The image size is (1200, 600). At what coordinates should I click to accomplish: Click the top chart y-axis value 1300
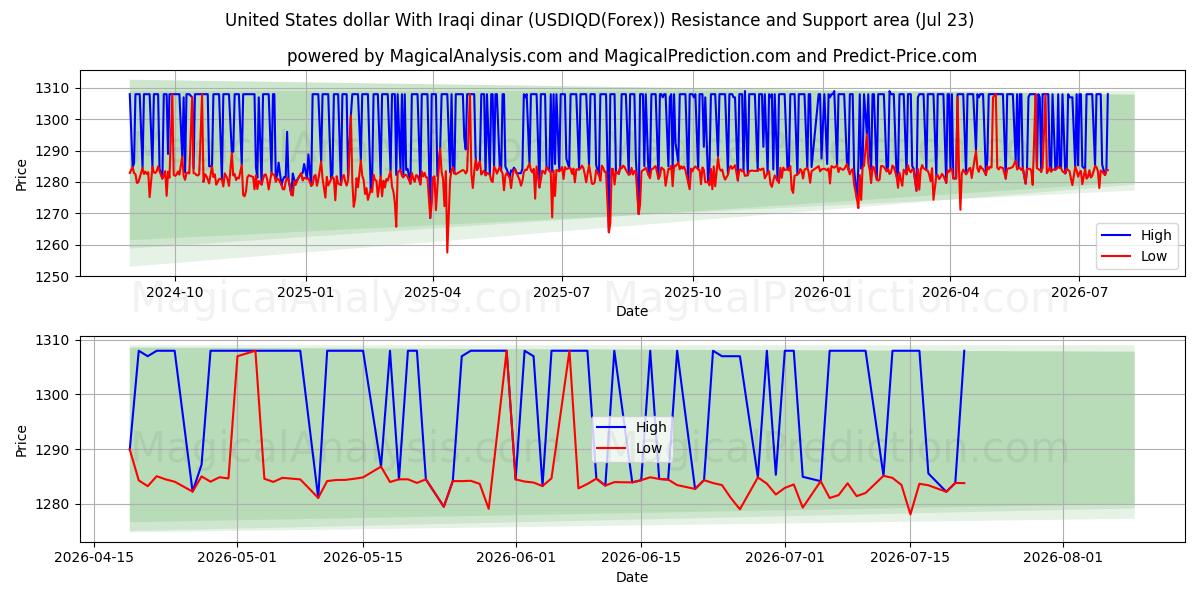tap(53, 120)
